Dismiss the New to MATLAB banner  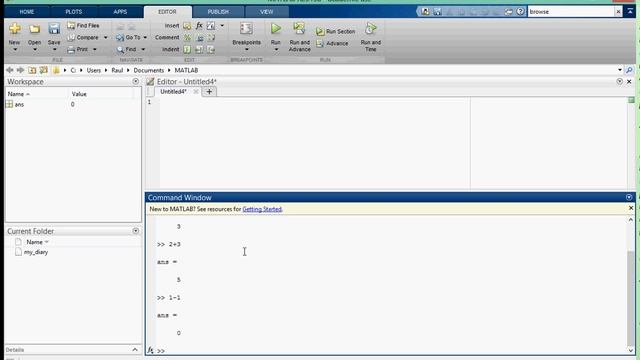[x=631, y=208]
